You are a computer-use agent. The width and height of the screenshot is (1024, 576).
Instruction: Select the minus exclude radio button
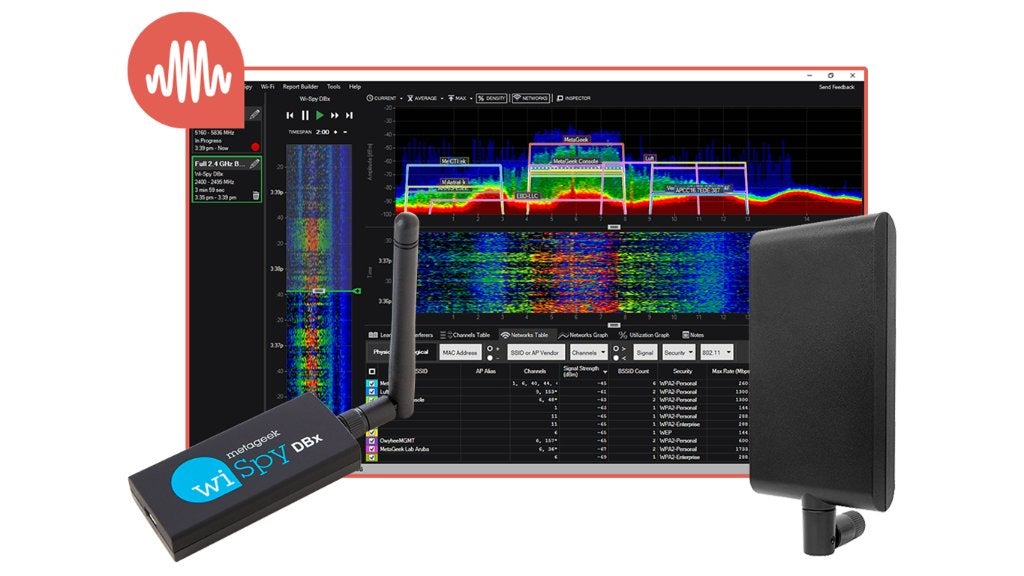click(x=490, y=358)
